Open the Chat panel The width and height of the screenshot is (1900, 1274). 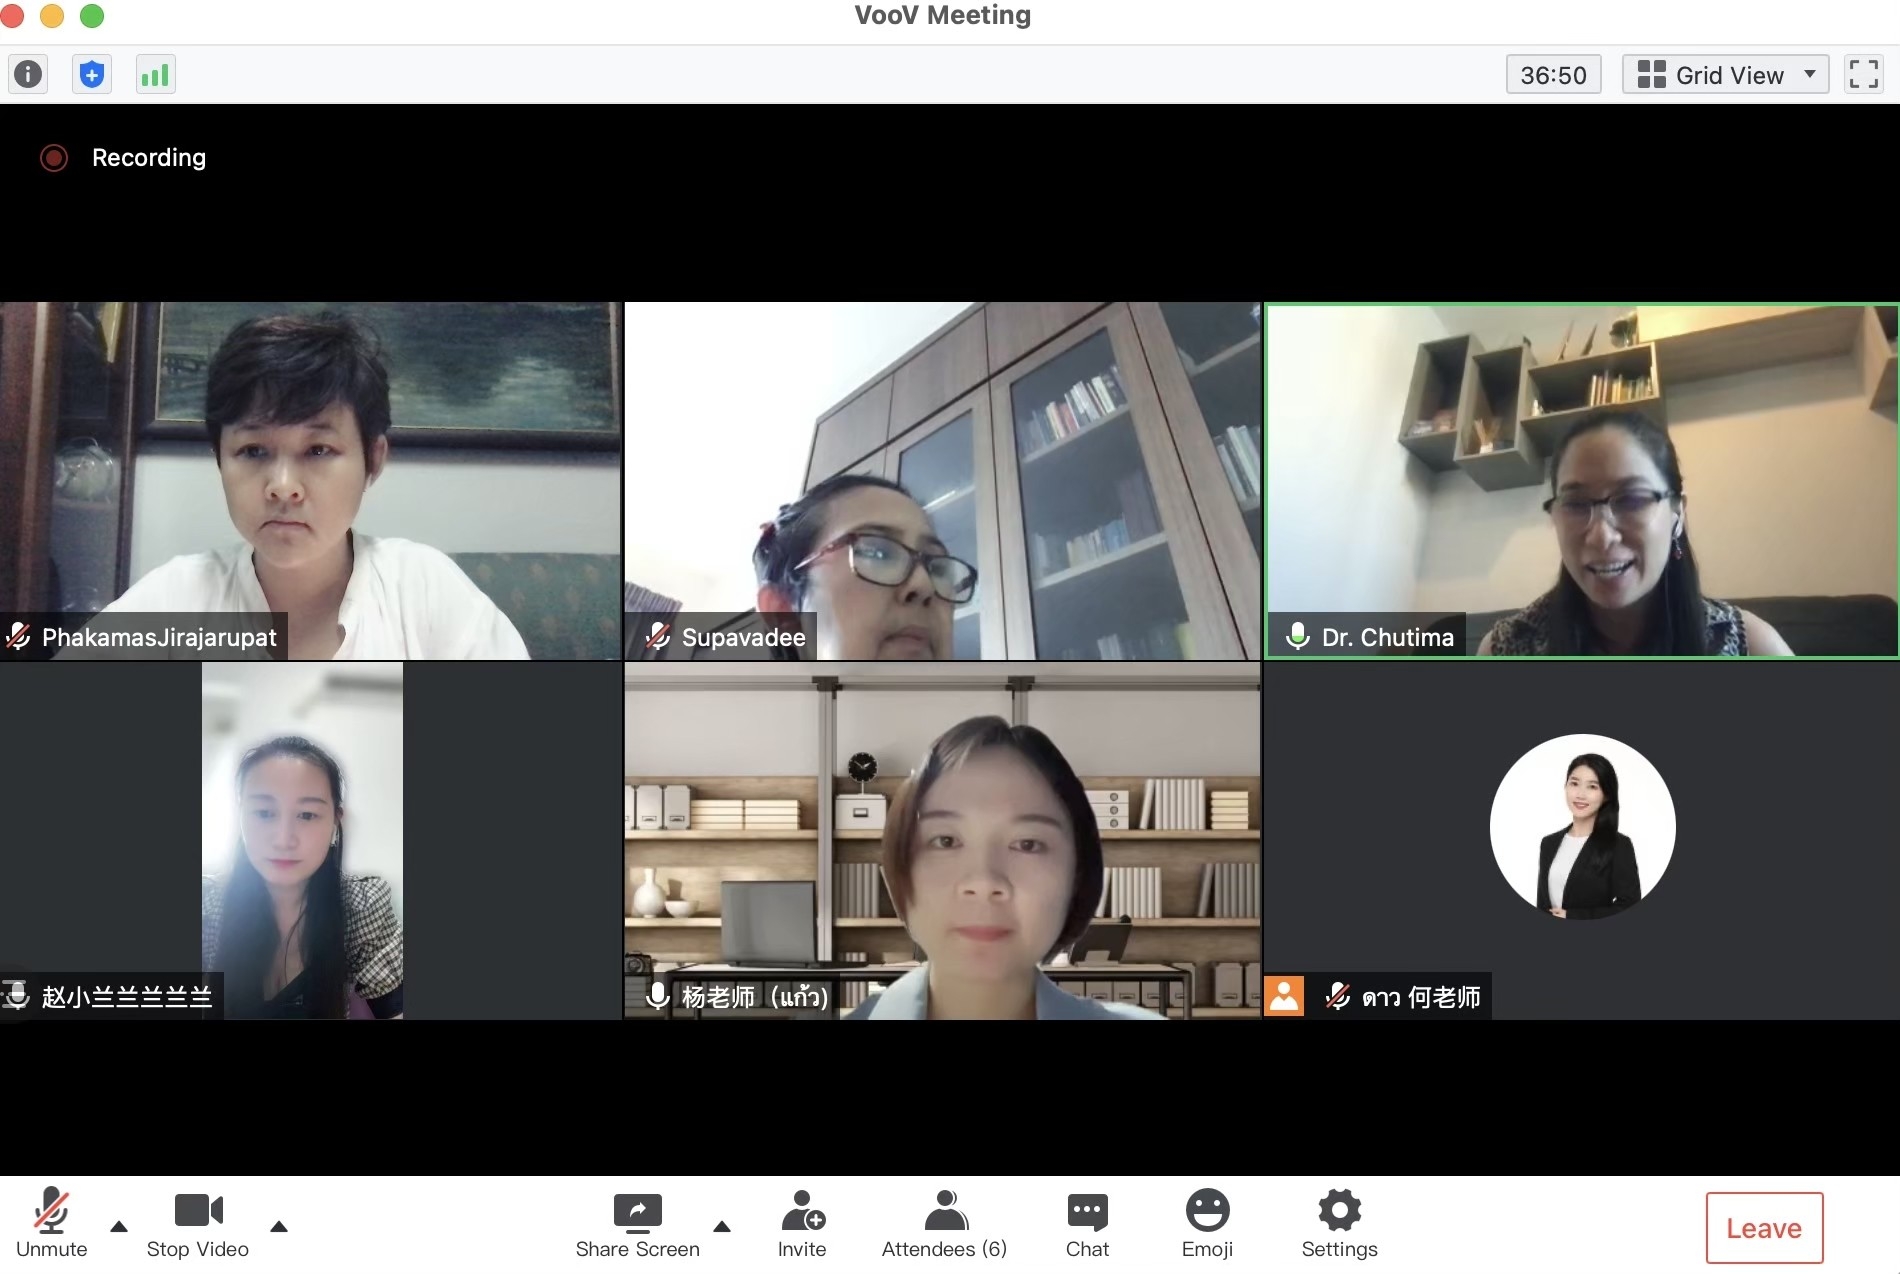point(1087,1224)
